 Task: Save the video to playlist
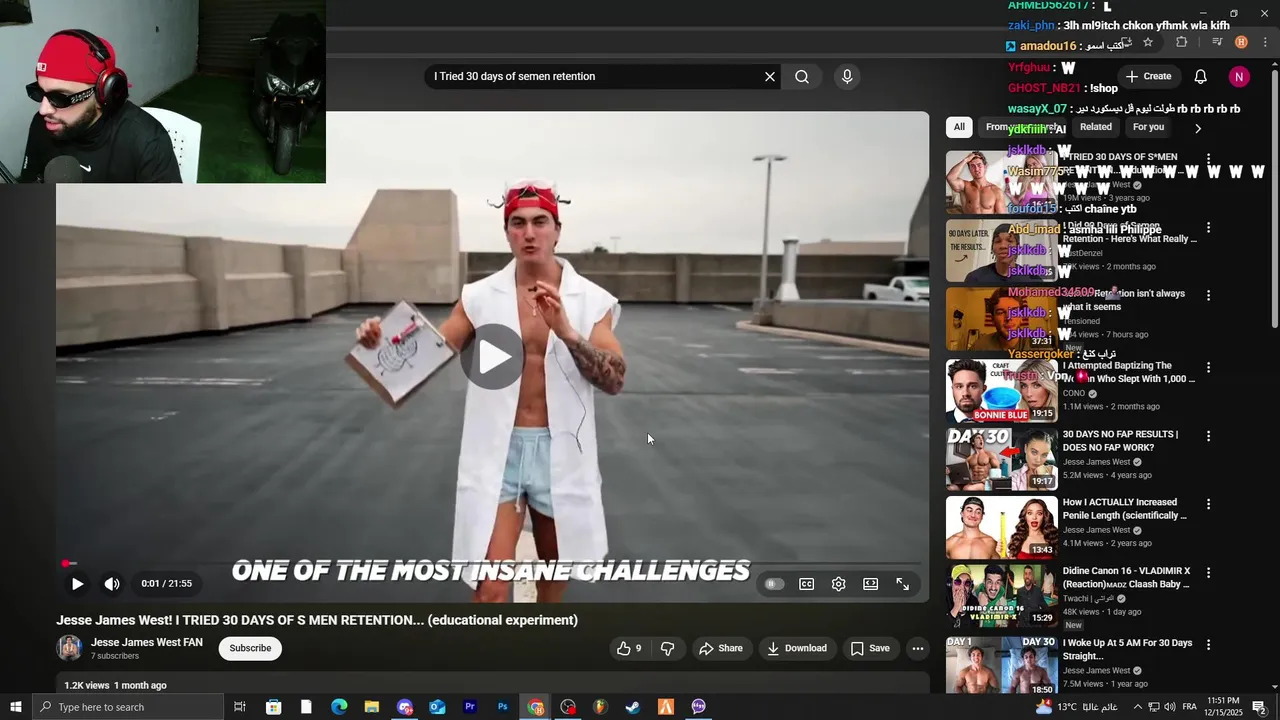click(870, 649)
